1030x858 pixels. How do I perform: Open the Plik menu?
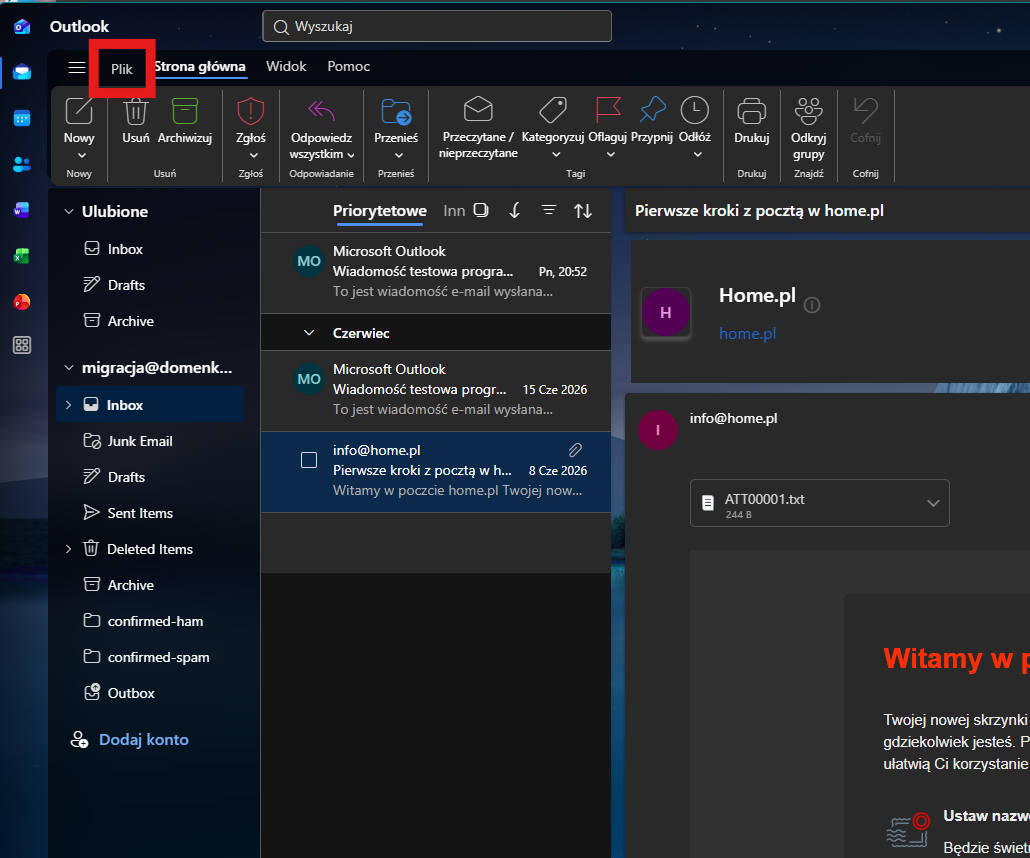tap(122, 69)
